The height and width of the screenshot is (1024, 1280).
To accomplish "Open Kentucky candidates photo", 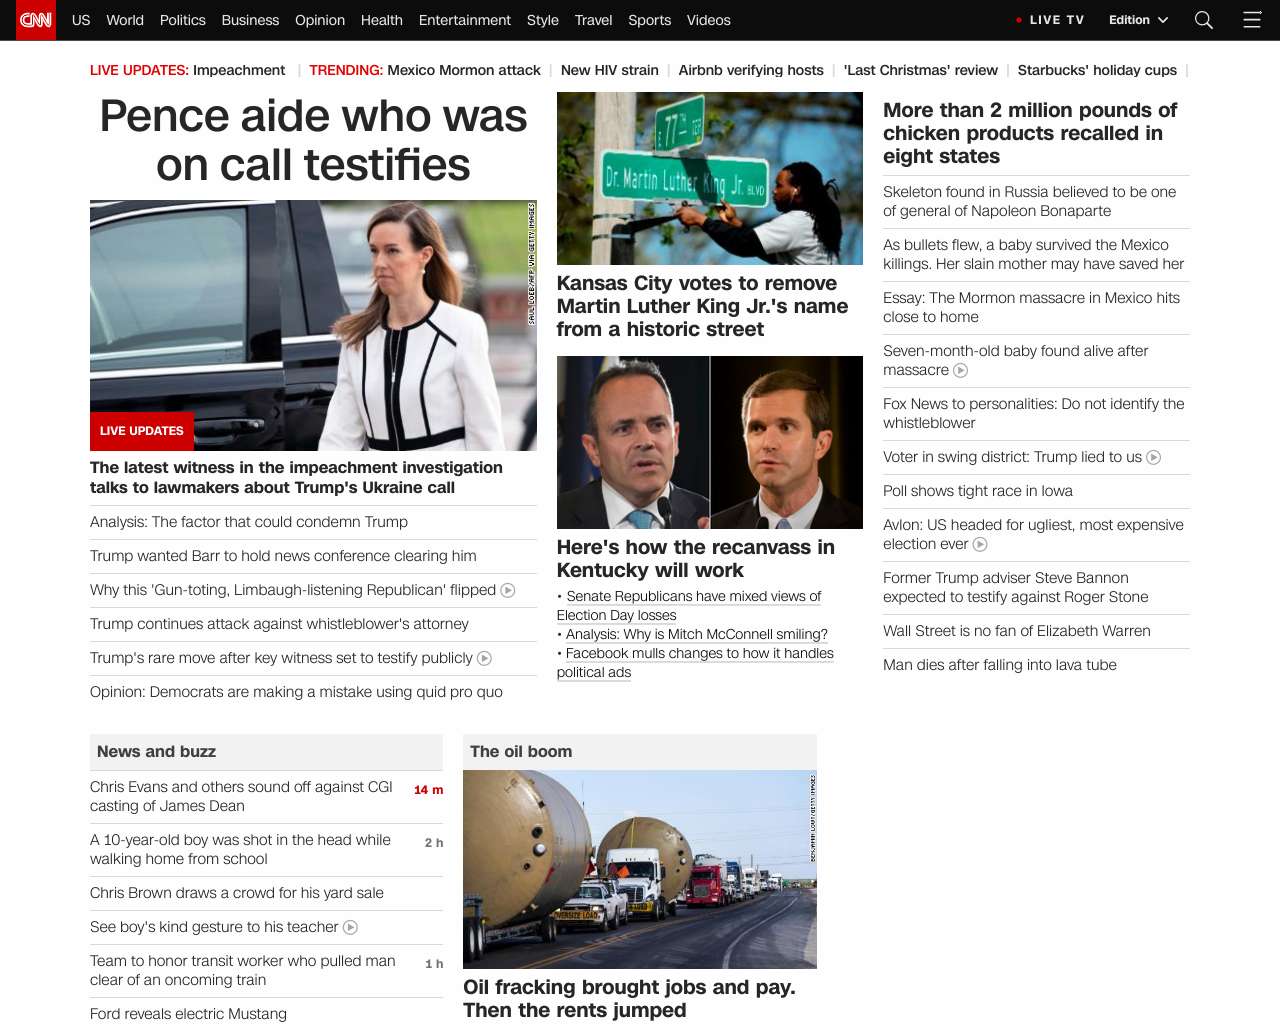I will [710, 442].
